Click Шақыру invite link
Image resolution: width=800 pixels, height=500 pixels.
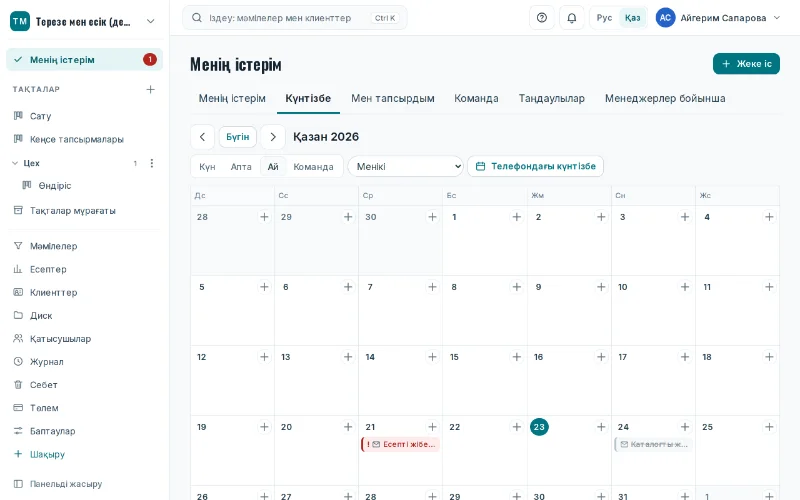[84, 454]
